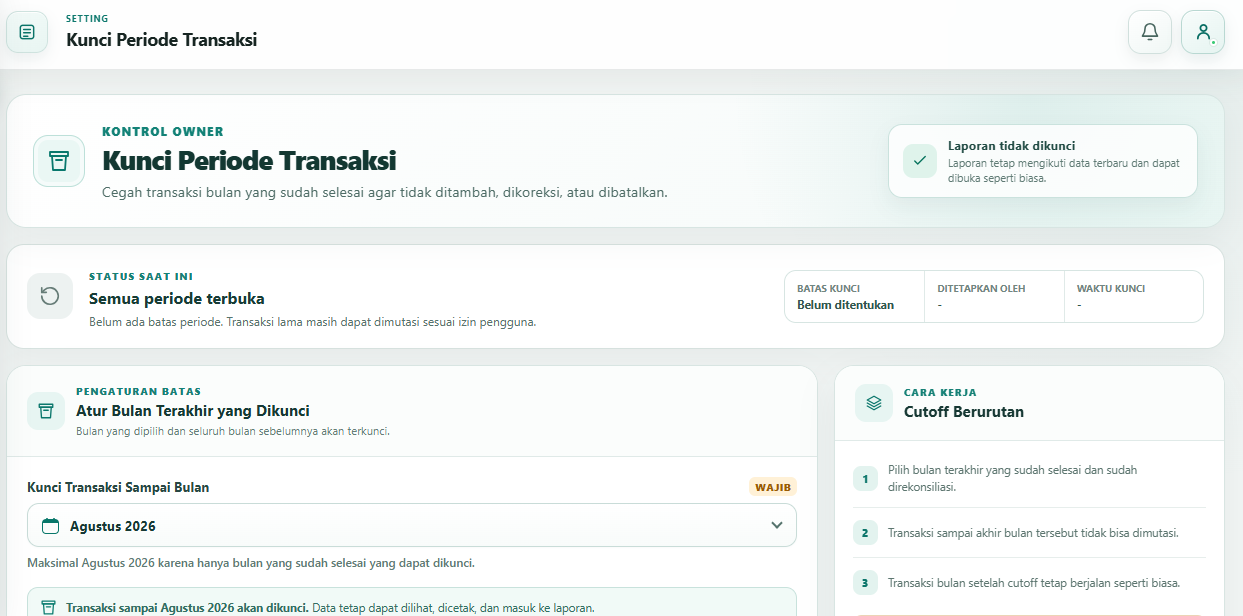
Task: Click 'Atur Bulan Terakhir yang Dikunci' heading
Action: pos(193,411)
